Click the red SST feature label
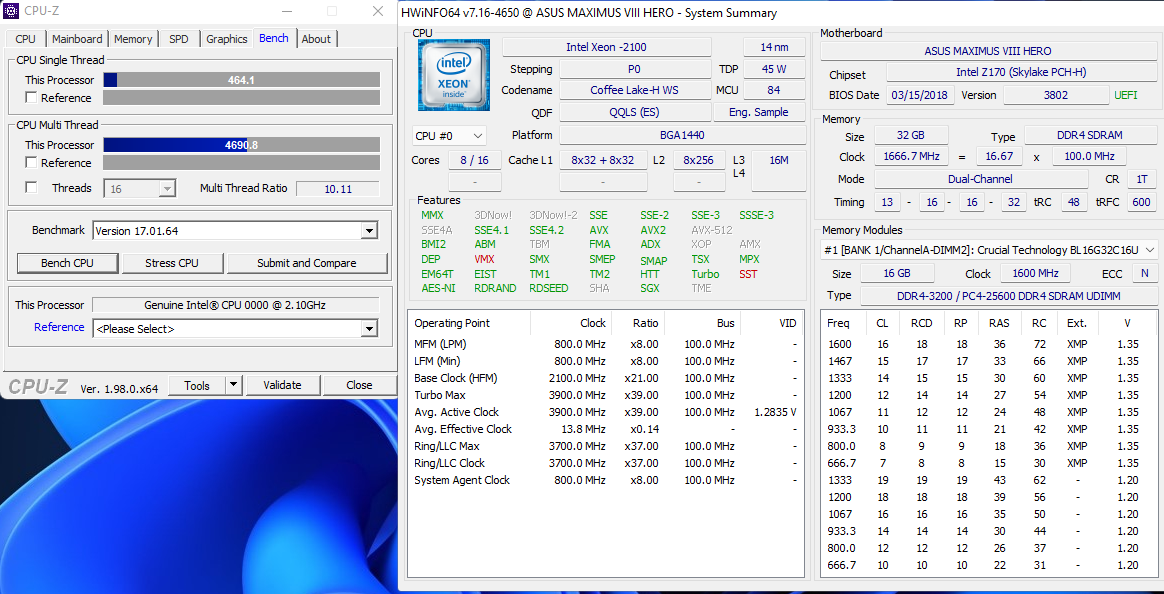This screenshot has height=594, width=1164. click(x=748, y=274)
